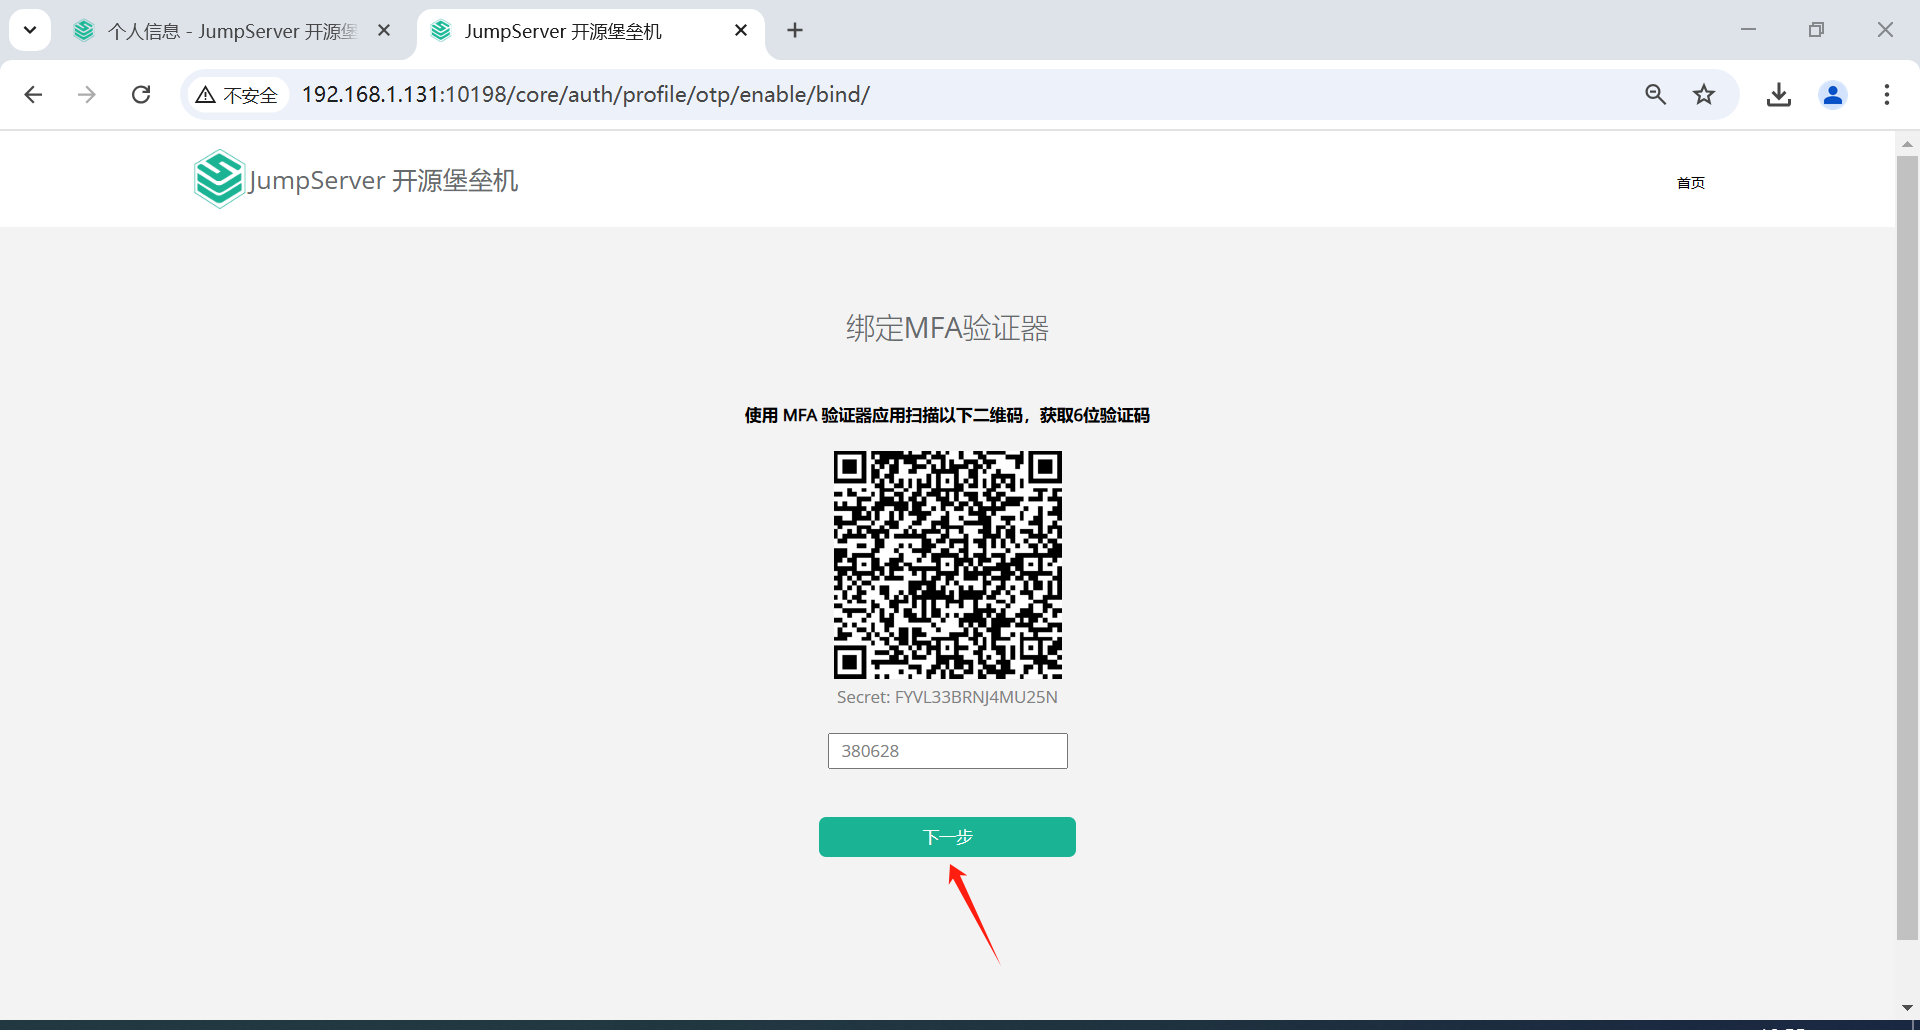1920x1030 pixels.
Task: Reload the page with refresh icon
Action: coord(141,94)
